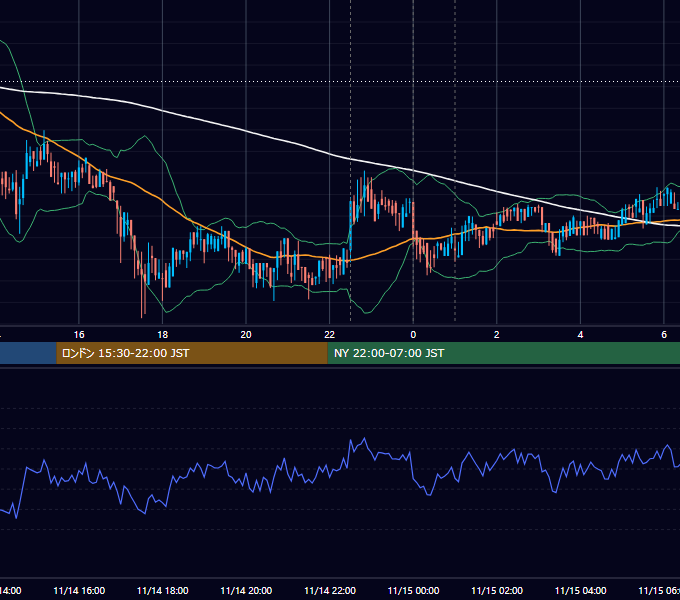Click the 4 hour axis label
The height and width of the screenshot is (600, 680).
[x=580, y=335]
